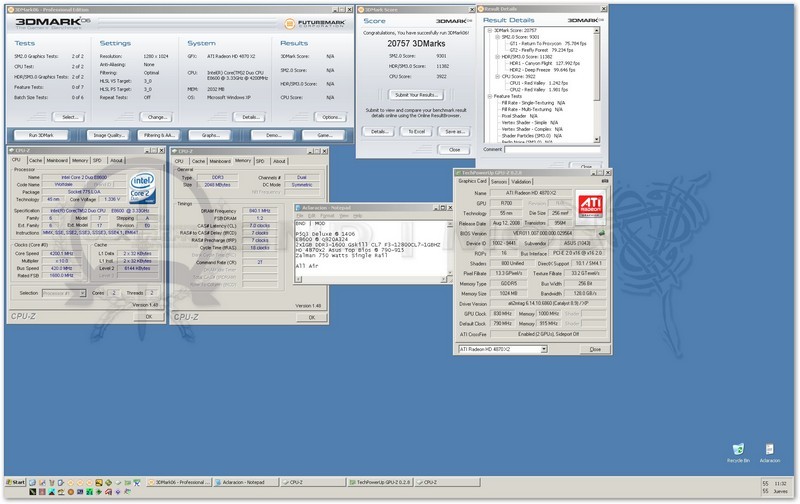Click the Options button under Results

[x=331, y=117]
